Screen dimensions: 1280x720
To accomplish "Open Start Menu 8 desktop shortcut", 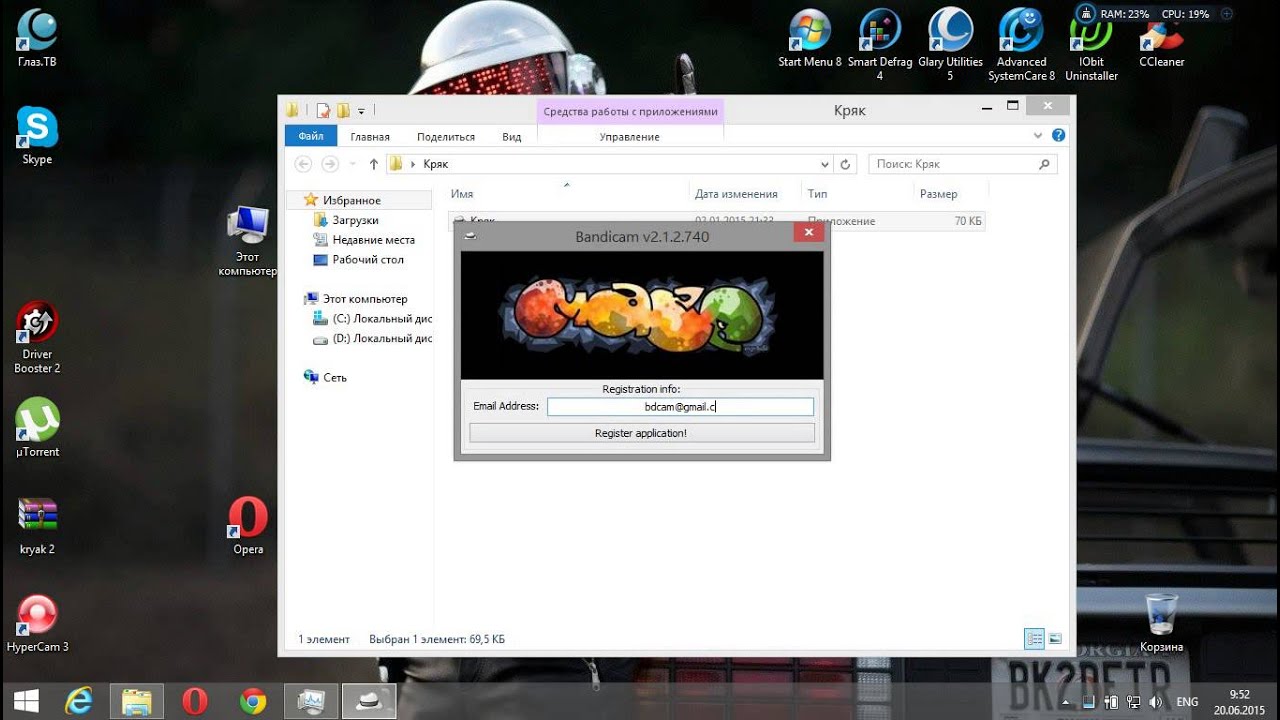I will [809, 38].
